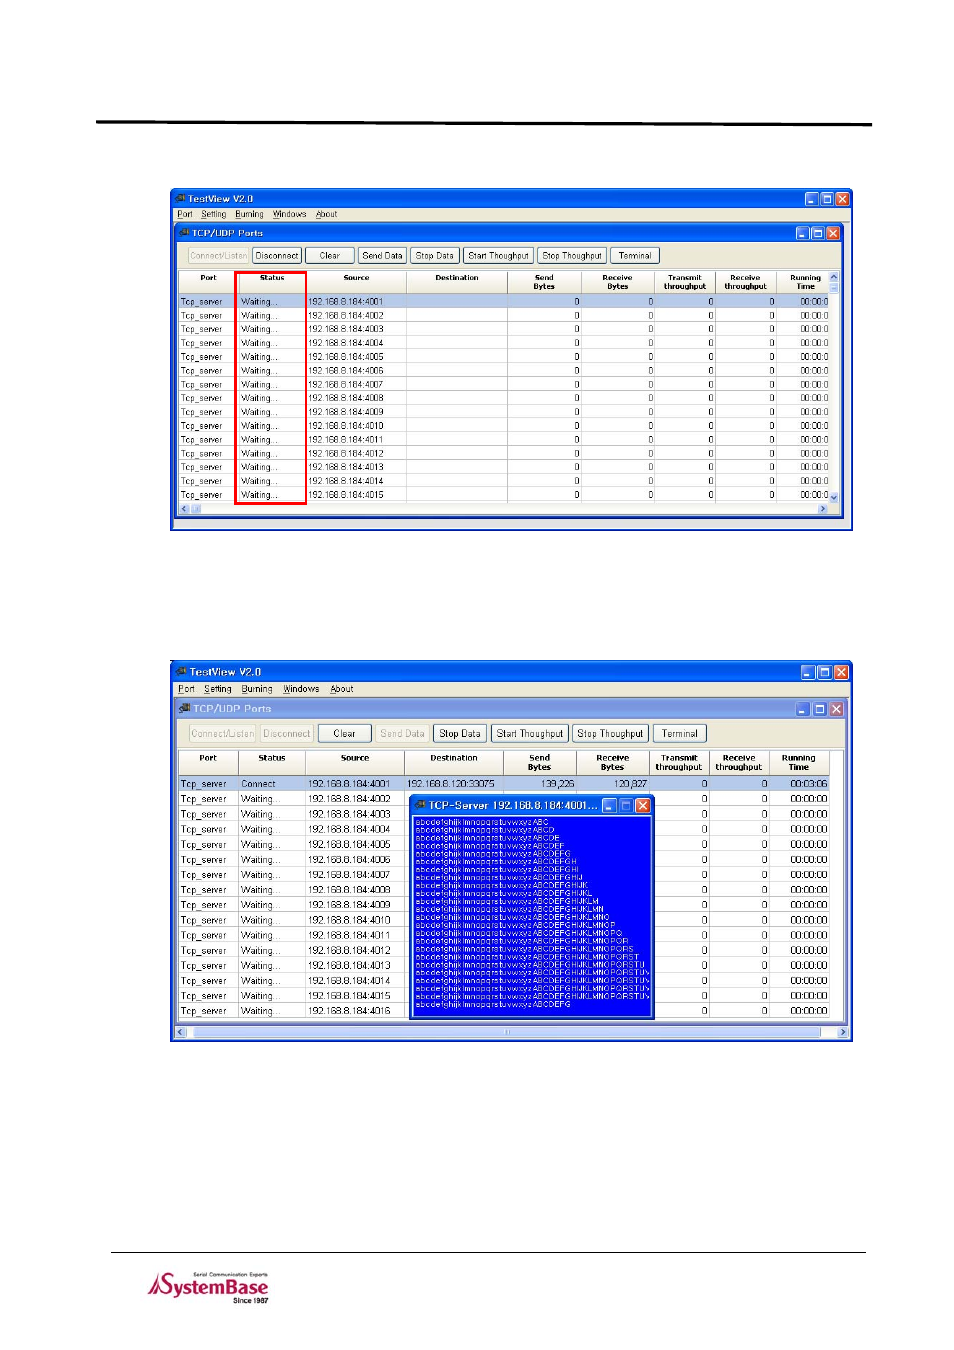Click Stop Data in the lower window toolbar
The height and width of the screenshot is (1350, 954).
(460, 734)
